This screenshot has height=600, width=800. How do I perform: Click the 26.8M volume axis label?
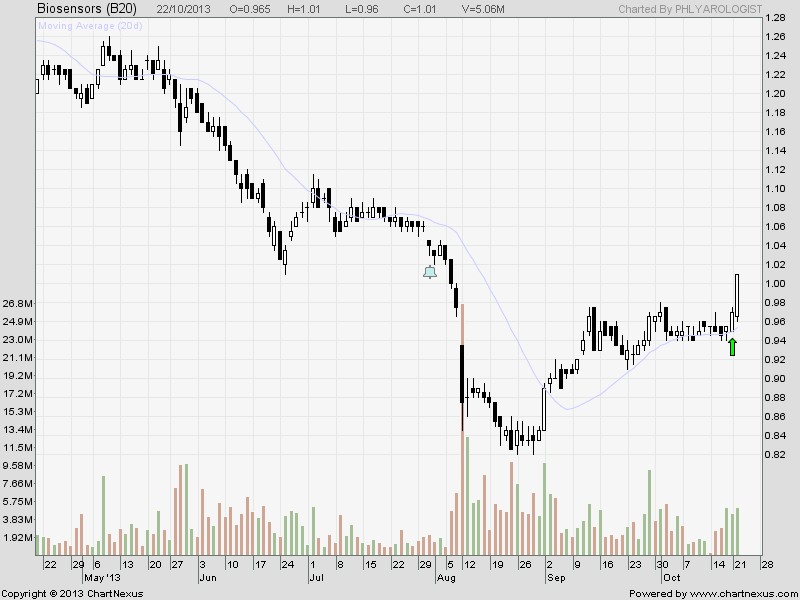19,303
